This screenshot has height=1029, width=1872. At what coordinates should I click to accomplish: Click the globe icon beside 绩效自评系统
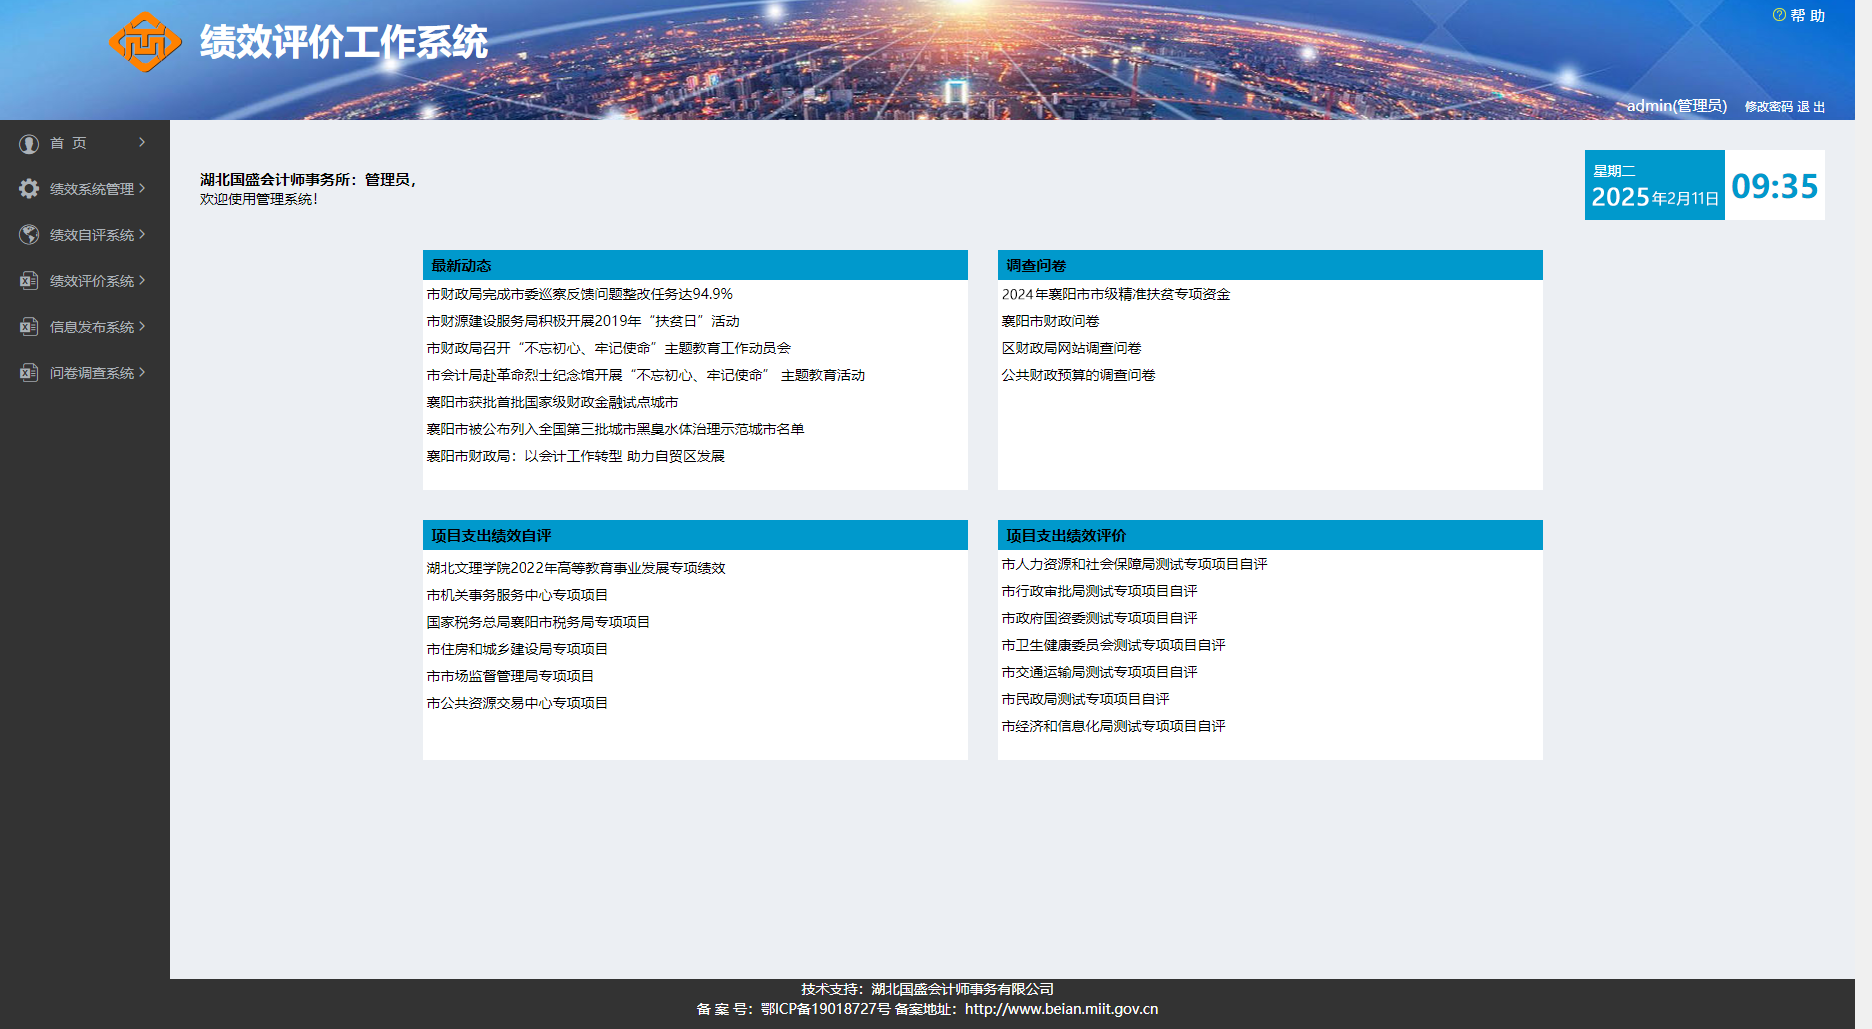28,235
